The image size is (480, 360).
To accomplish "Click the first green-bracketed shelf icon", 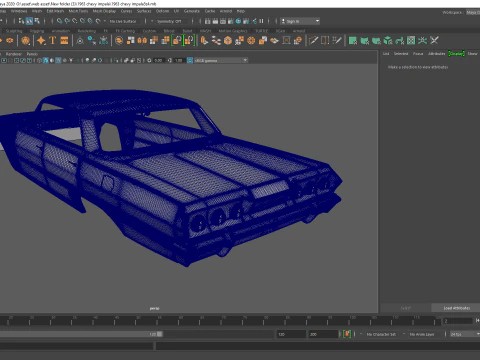I will point(177,41).
